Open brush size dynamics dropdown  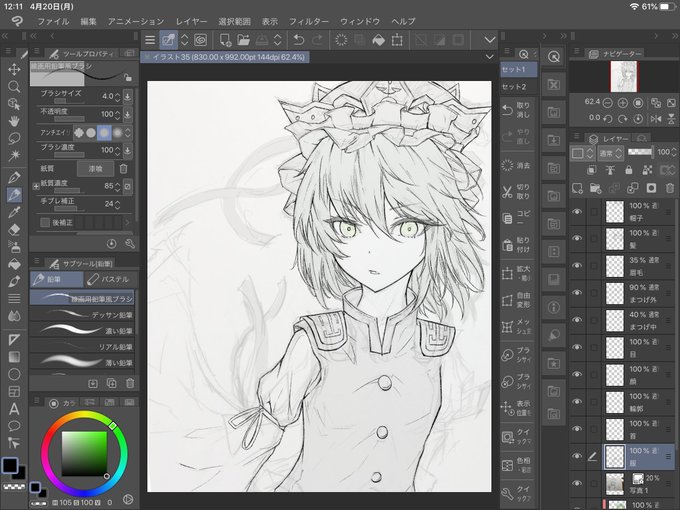coord(128,96)
